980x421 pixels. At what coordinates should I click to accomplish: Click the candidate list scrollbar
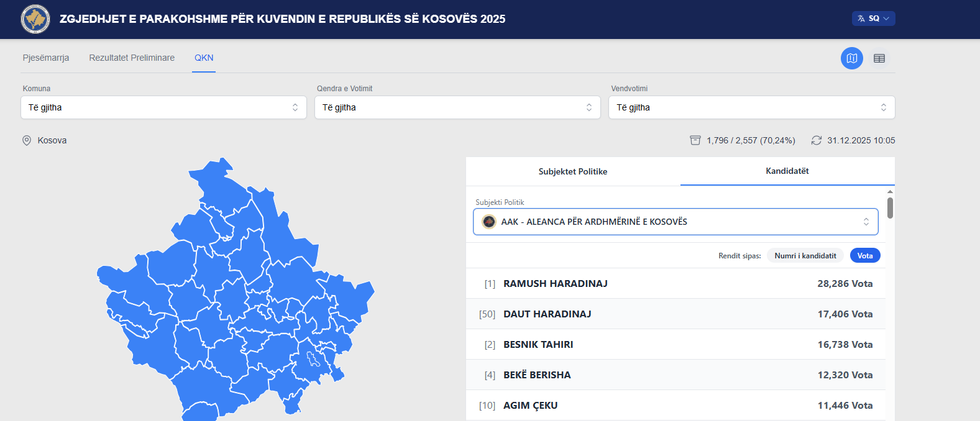890,208
